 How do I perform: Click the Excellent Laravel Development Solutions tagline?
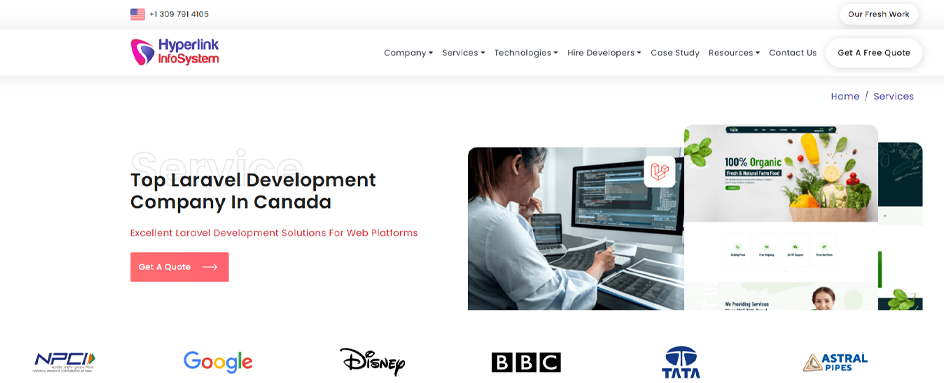click(274, 232)
